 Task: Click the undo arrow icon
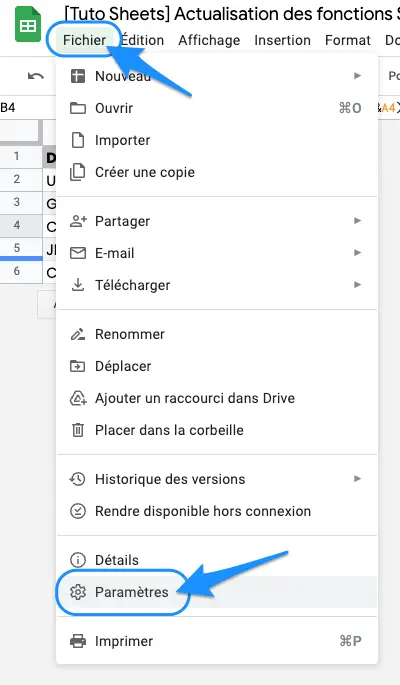pyautogui.click(x=36, y=76)
